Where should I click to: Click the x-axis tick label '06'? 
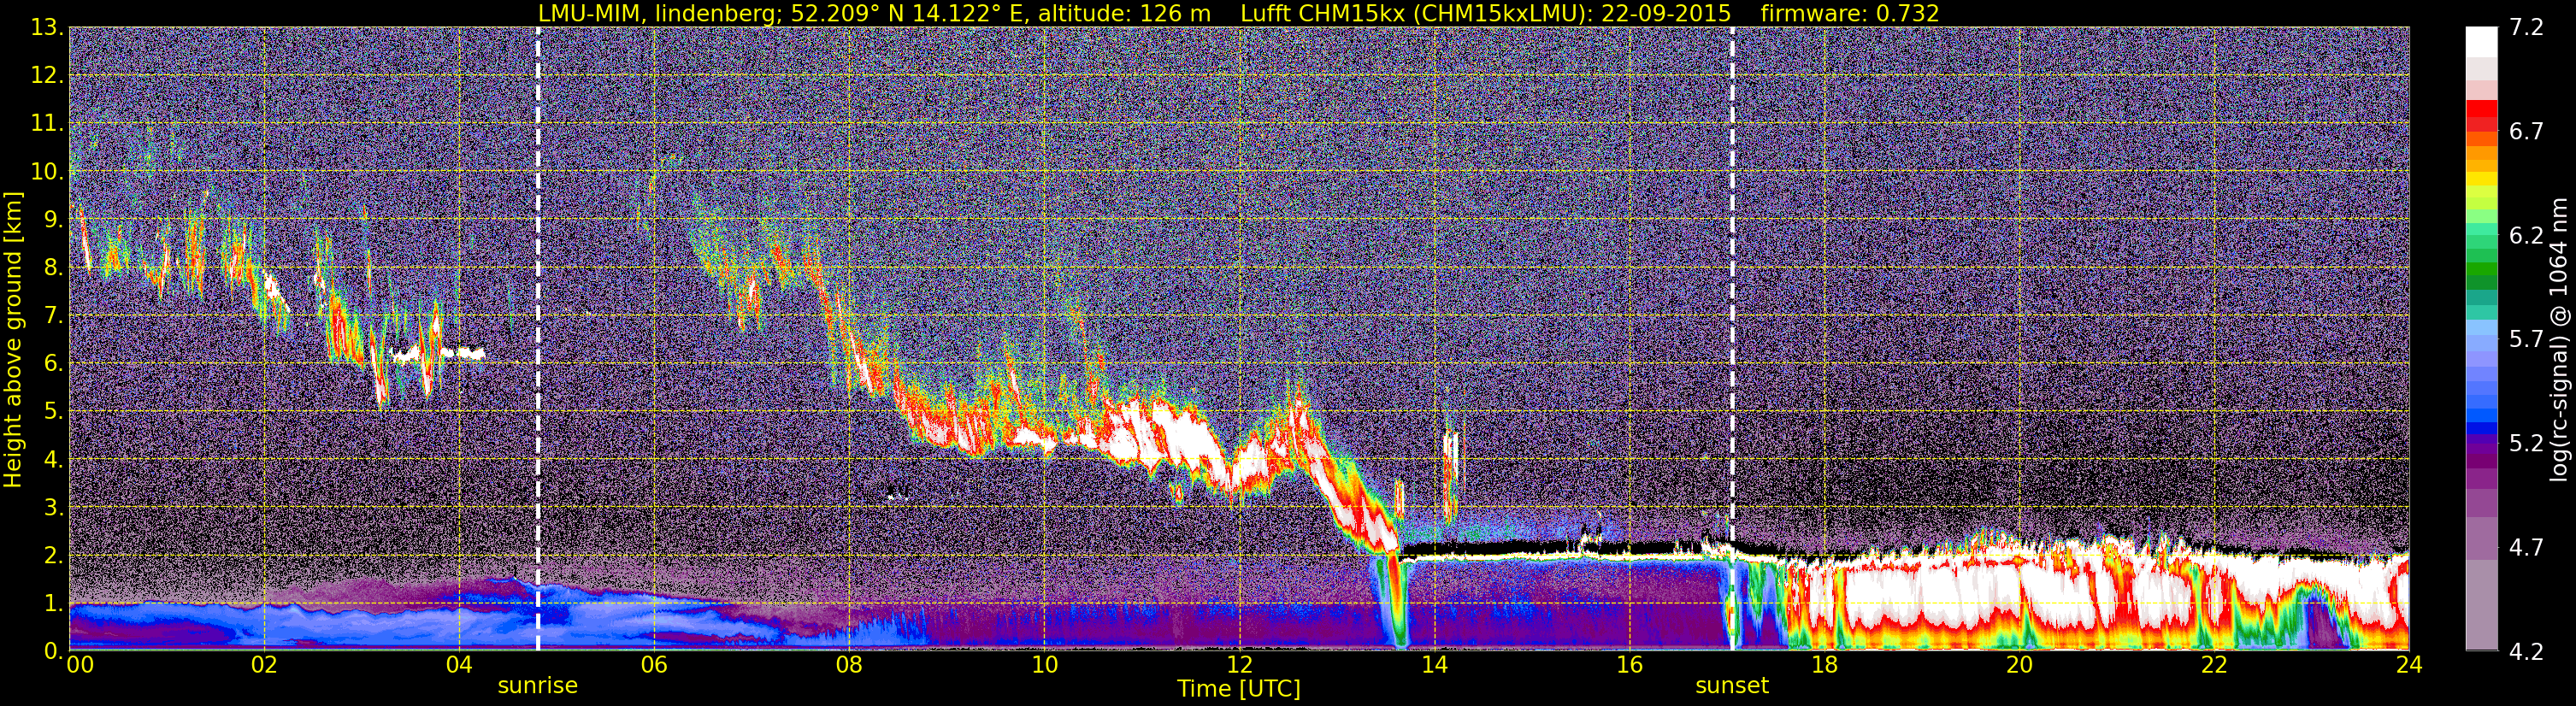tap(654, 665)
